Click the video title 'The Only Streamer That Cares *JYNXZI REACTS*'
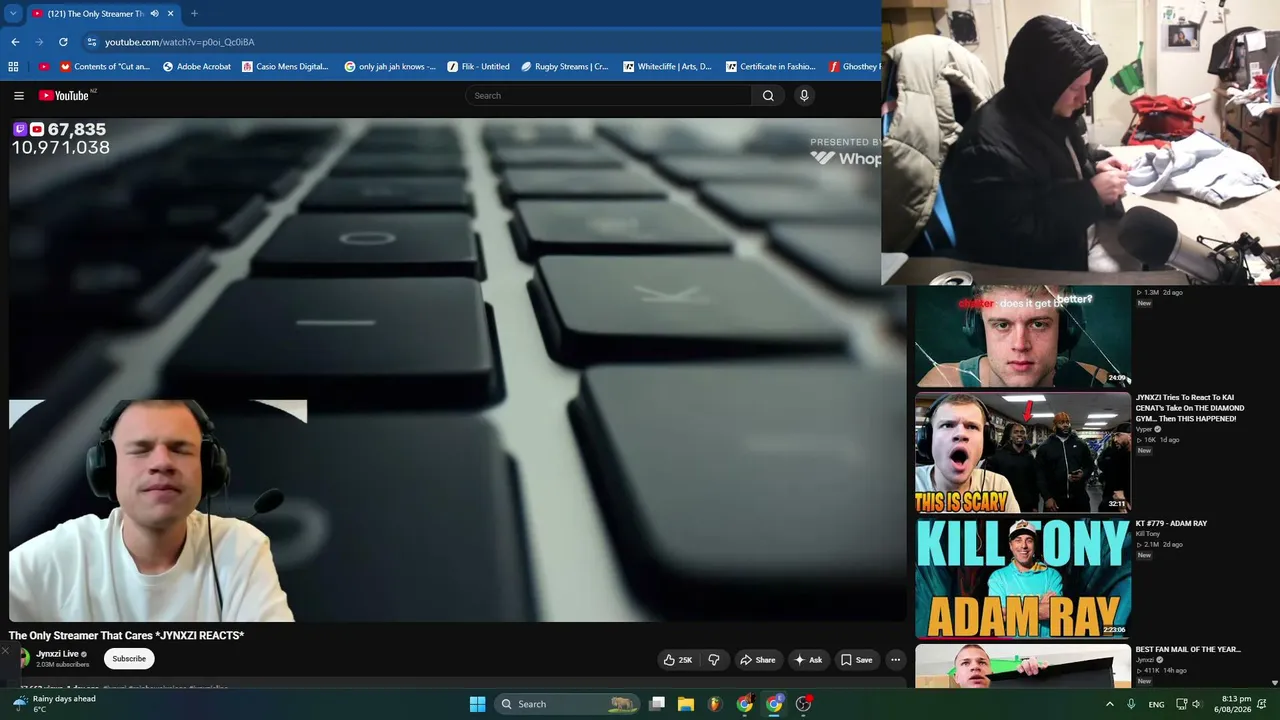Screen dimensions: 1280x720 pyautogui.click(x=127, y=635)
